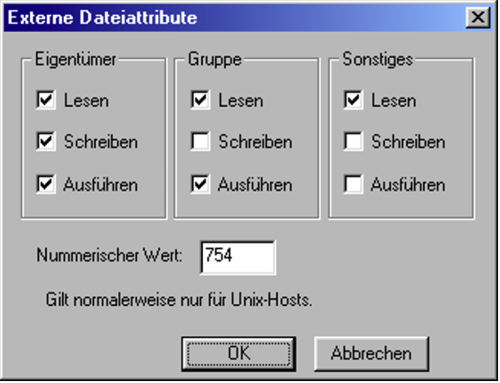
Task: Click the Unix-Hosts hint text
Action: click(179, 300)
